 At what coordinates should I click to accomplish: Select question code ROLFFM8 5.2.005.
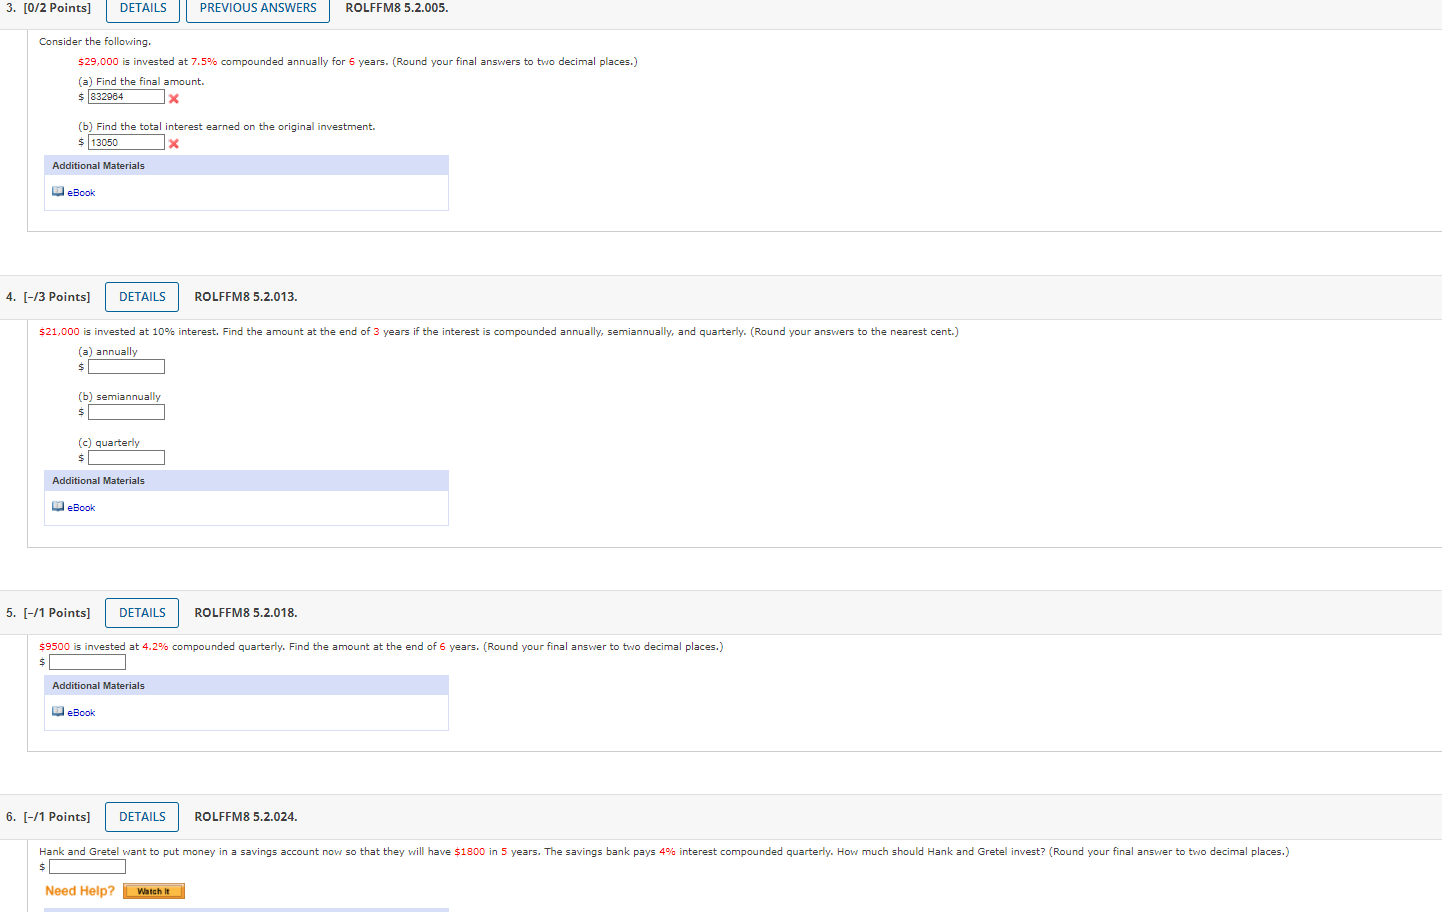pyautogui.click(x=397, y=8)
